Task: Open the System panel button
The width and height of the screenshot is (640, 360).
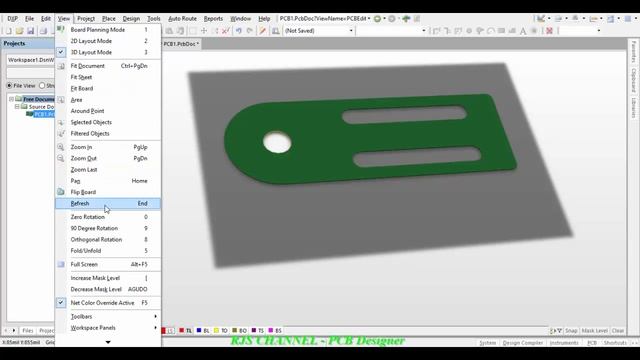Action: pos(487,343)
